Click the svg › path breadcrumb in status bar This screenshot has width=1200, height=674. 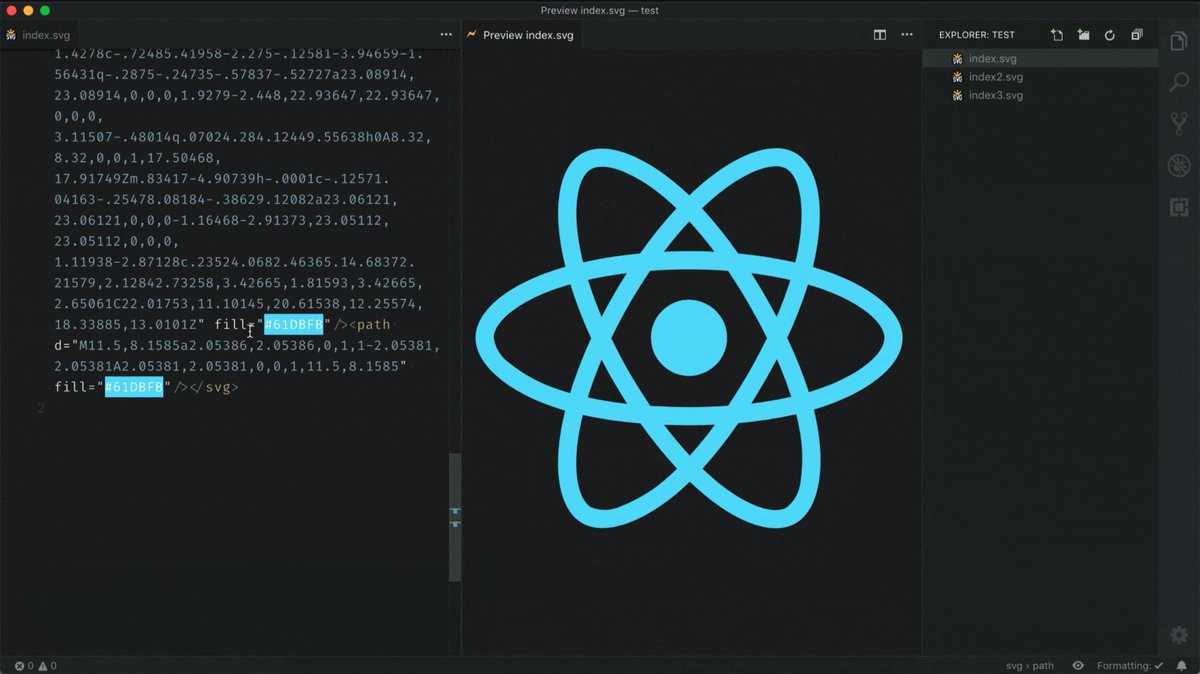coord(1029,665)
